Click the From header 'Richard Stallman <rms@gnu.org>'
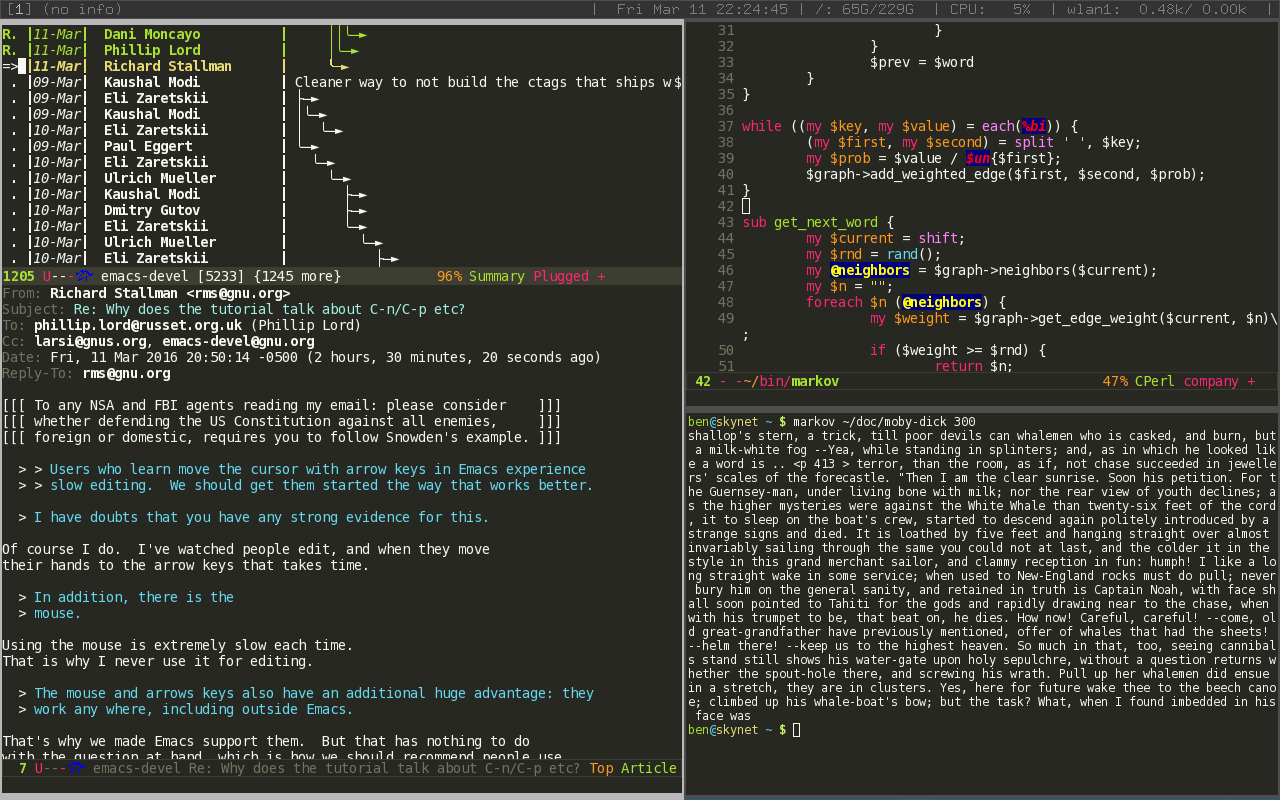 coord(170,293)
